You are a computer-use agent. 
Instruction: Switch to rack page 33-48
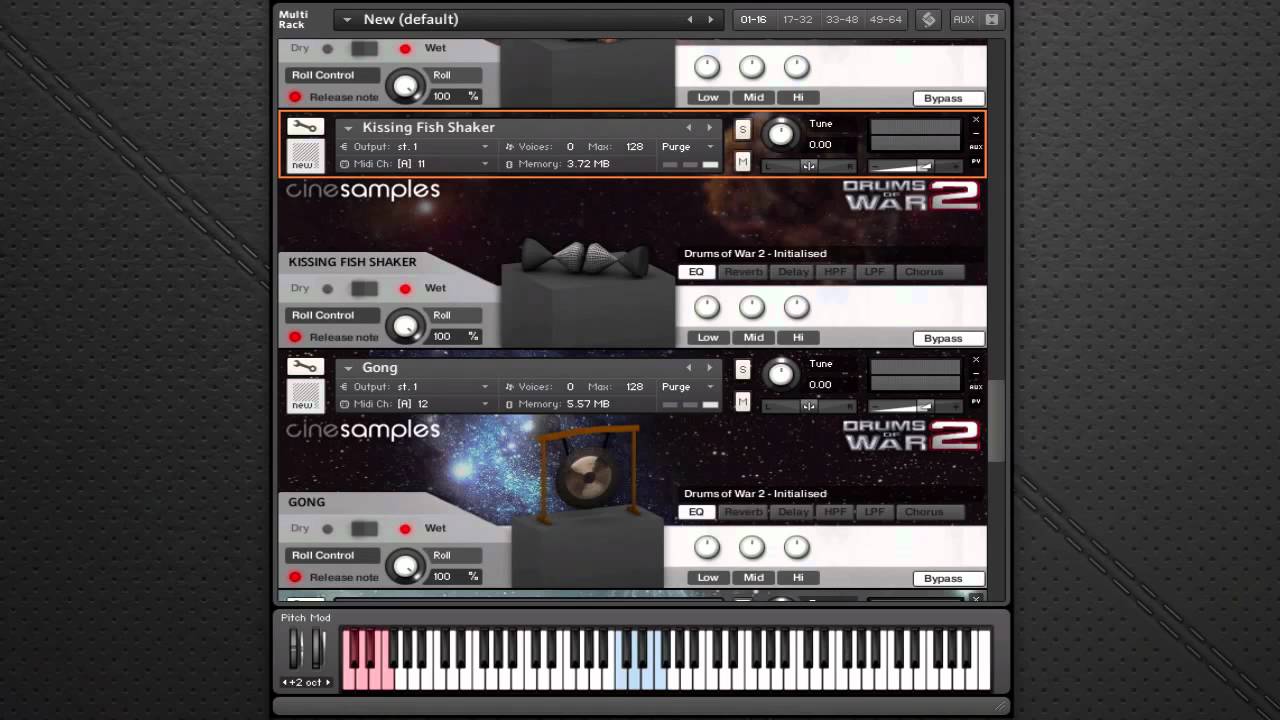pos(842,19)
